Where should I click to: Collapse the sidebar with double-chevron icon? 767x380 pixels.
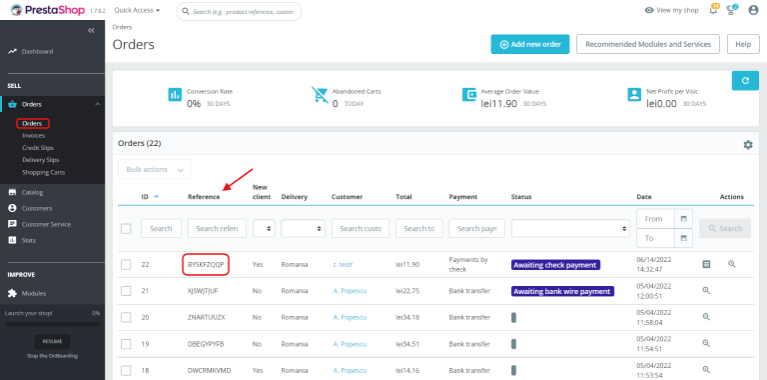[91, 30]
